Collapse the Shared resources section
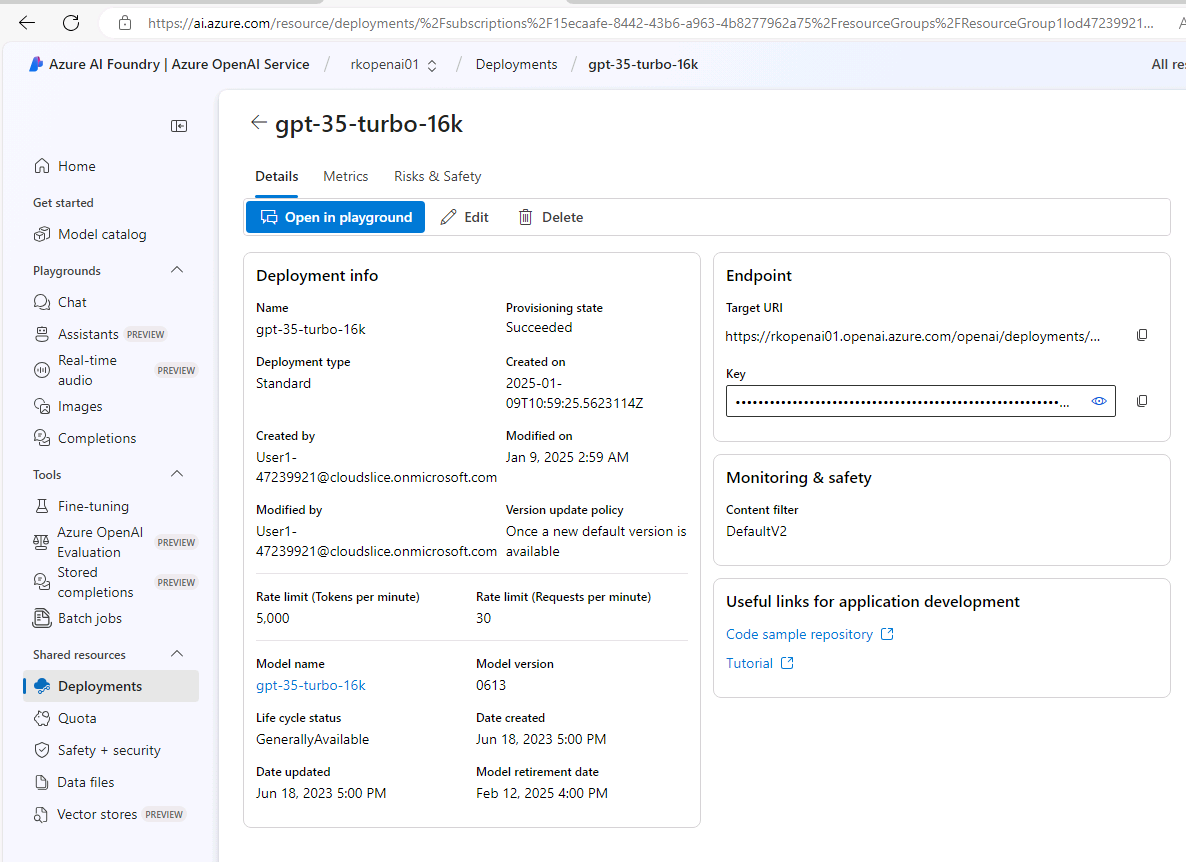Viewport: 1186px width, 862px height. click(177, 654)
